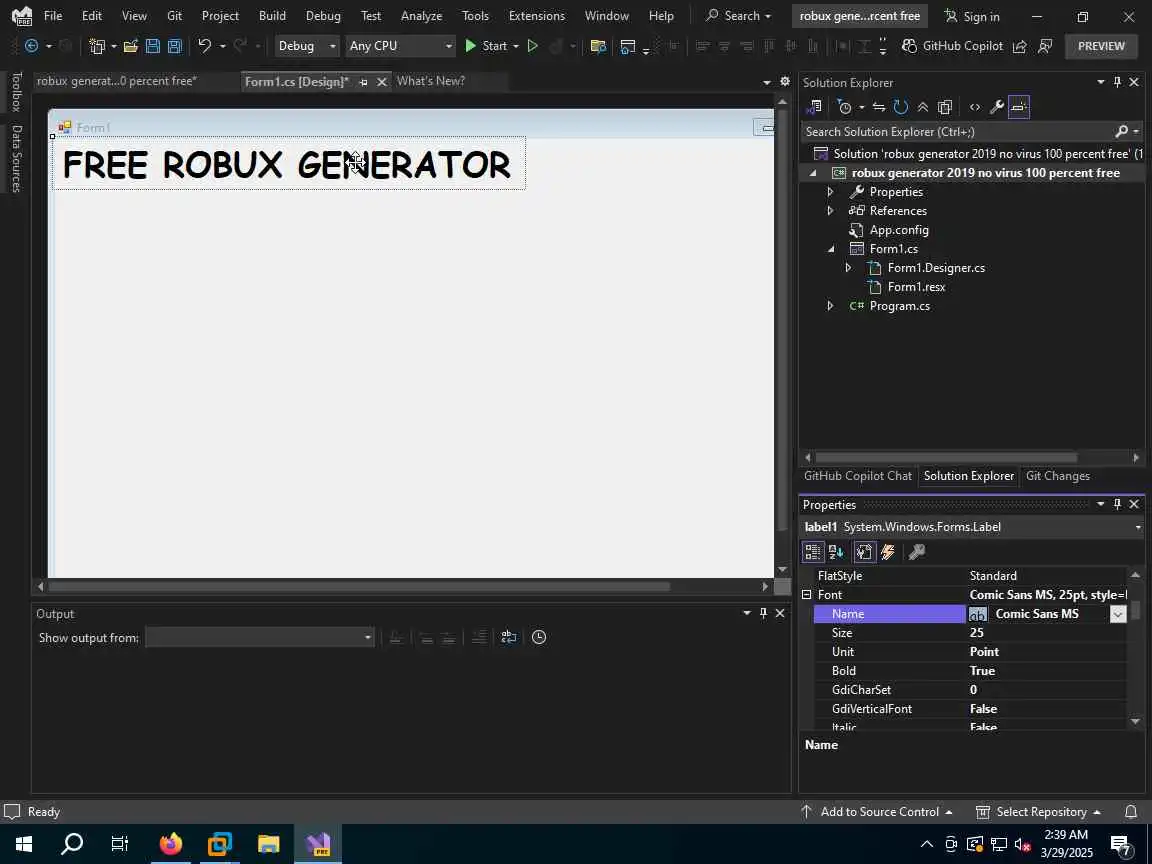The width and height of the screenshot is (1152, 864).
Task: Switch to the GitHub Copilot Chat tab
Action: click(857, 476)
